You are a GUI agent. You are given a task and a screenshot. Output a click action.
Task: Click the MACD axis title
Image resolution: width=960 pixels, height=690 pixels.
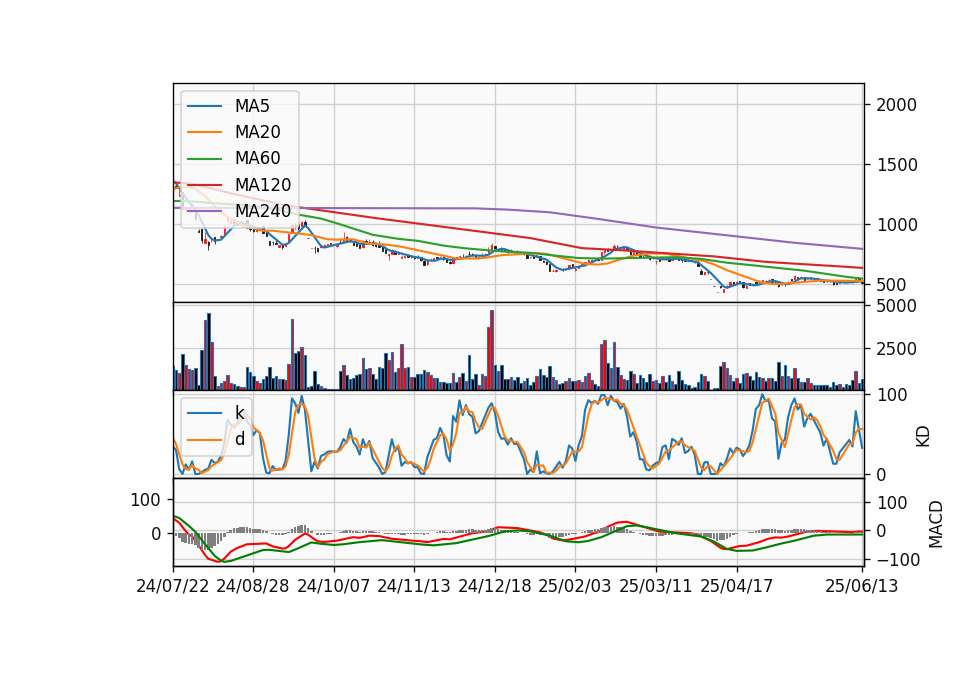pyautogui.click(x=935, y=524)
